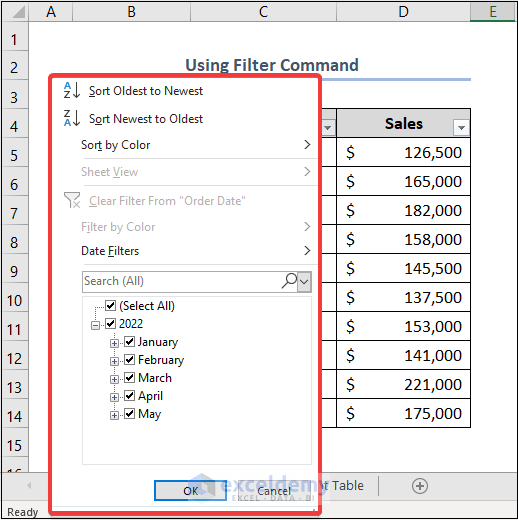518x520 pixels.
Task: Click the Sort Oldest to Newest A-Z icon
Action: pos(72,90)
